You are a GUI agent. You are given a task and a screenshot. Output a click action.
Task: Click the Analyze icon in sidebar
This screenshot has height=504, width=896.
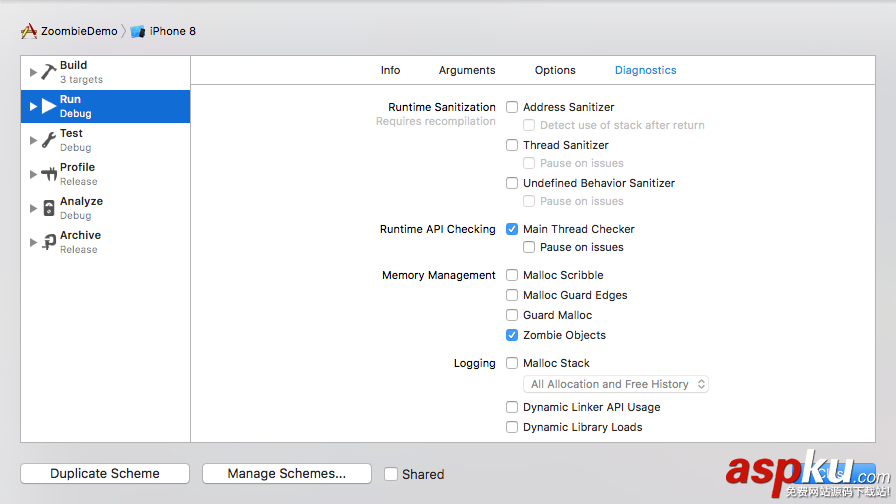(x=49, y=208)
